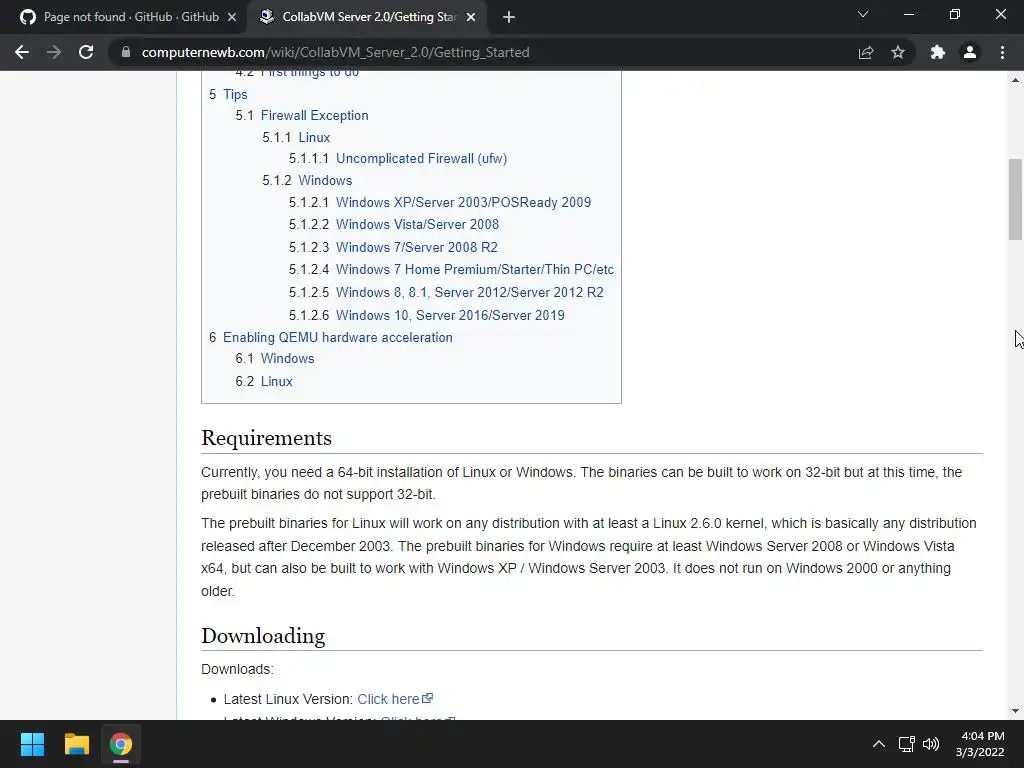The width and height of the screenshot is (1024, 768).
Task: Open the Firewall Exception contents link
Action: (x=314, y=116)
